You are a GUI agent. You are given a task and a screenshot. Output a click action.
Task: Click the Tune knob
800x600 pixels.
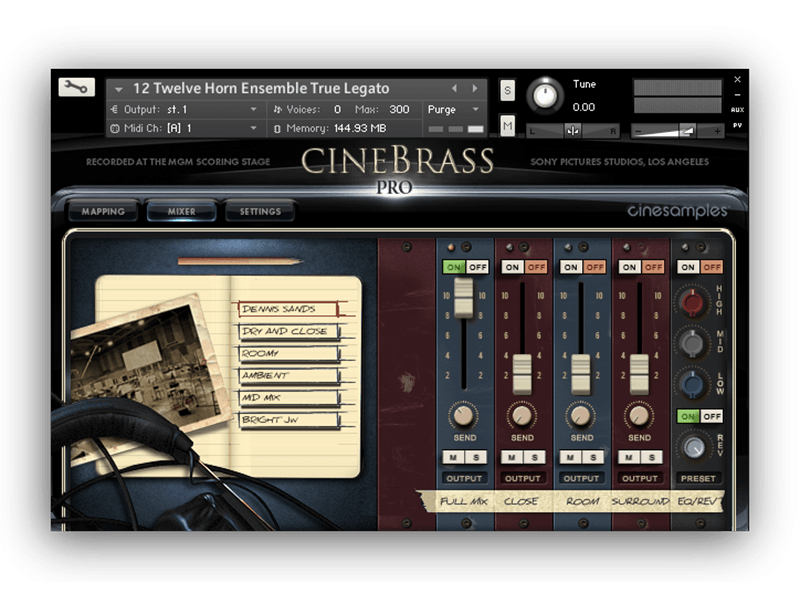tap(545, 95)
